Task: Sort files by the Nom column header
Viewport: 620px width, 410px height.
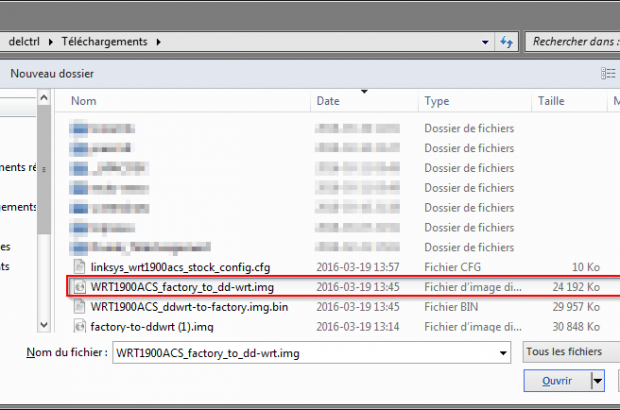Action: (83, 101)
